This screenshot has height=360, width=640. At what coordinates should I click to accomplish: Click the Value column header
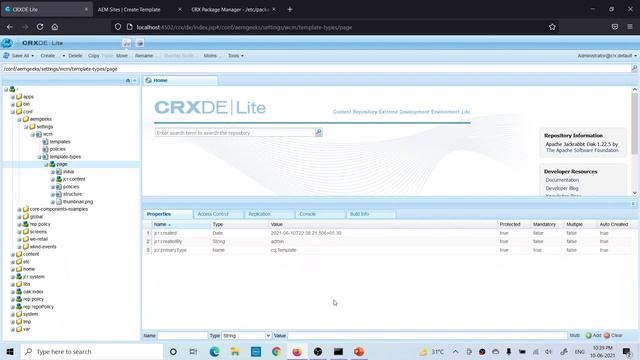[383, 224]
